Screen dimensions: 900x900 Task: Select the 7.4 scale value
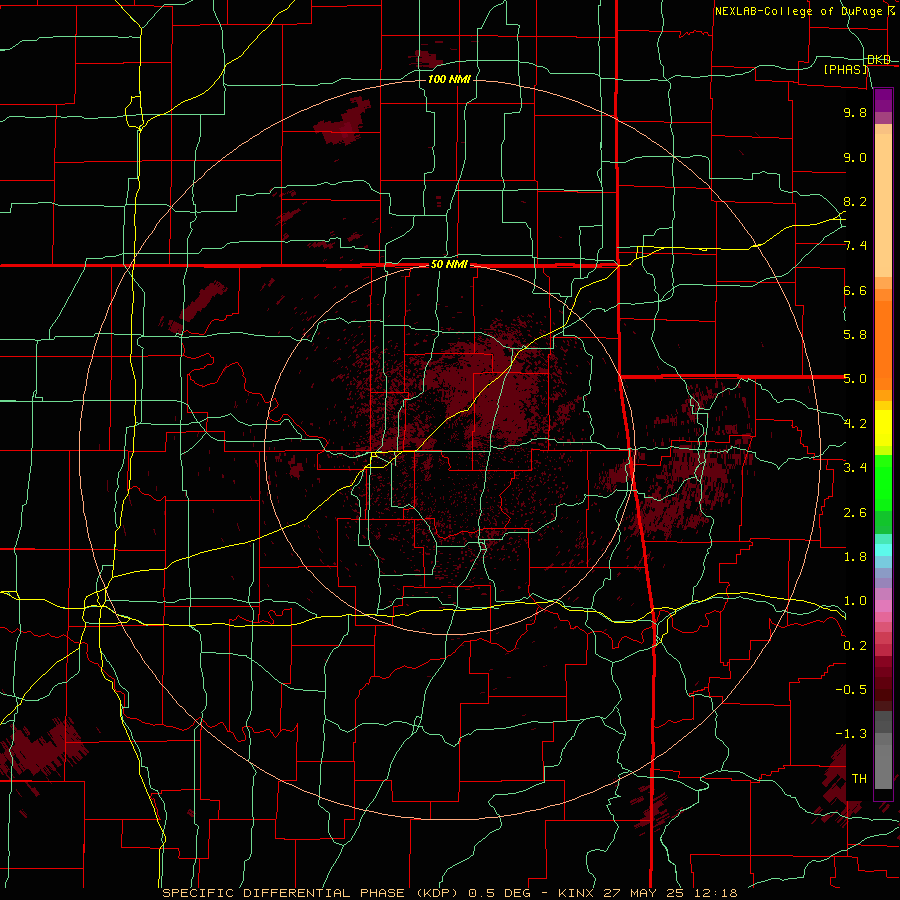pos(855,246)
